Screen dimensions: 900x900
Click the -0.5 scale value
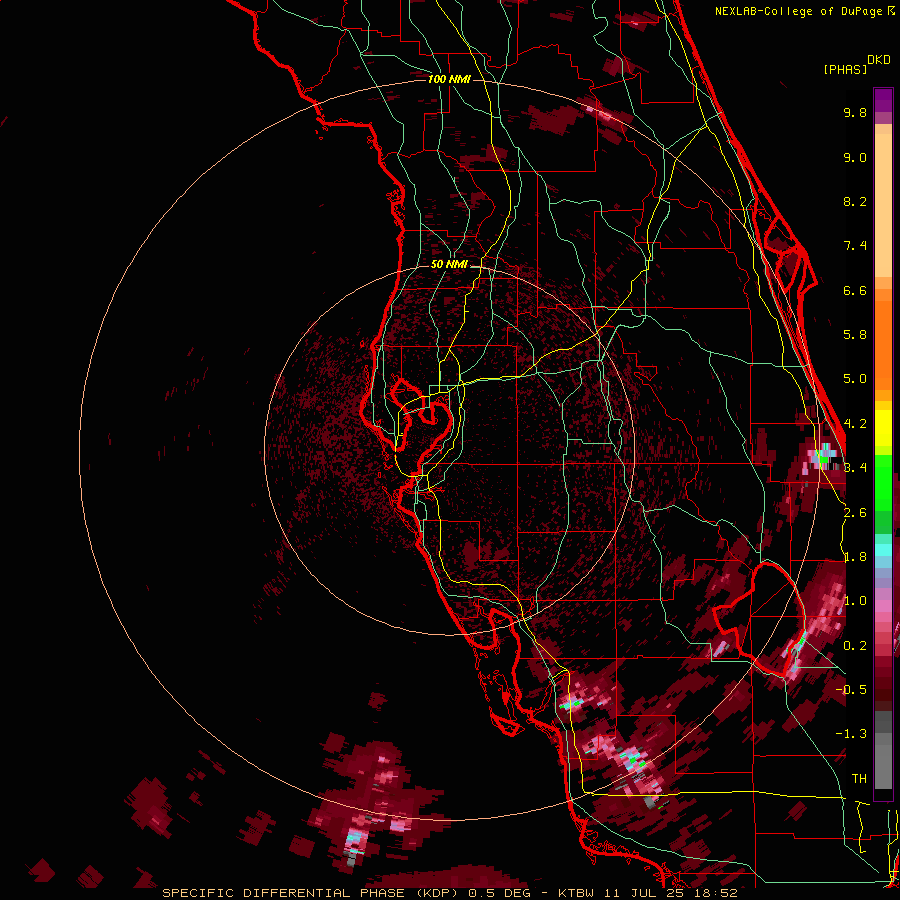[x=851, y=689]
